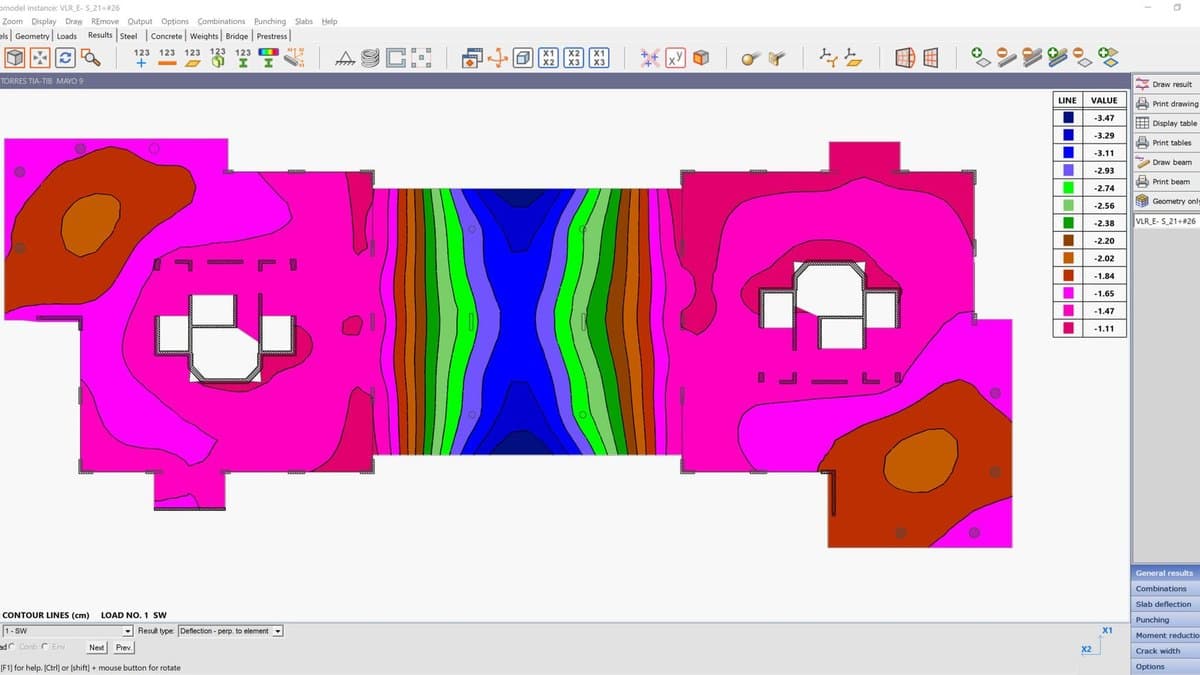Select the X2-X3 plane view
Screen dimensions: 1200x675
[x=574, y=58]
